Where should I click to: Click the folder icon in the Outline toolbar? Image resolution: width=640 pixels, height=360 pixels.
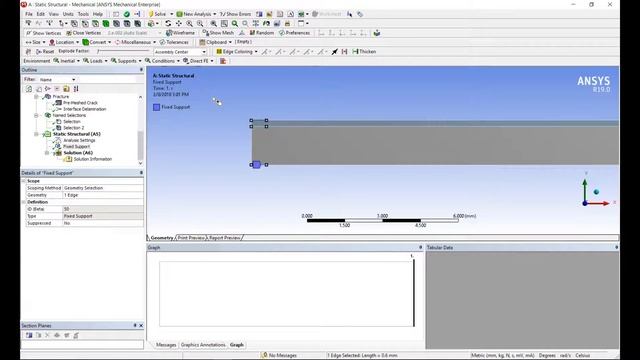pos(66,89)
